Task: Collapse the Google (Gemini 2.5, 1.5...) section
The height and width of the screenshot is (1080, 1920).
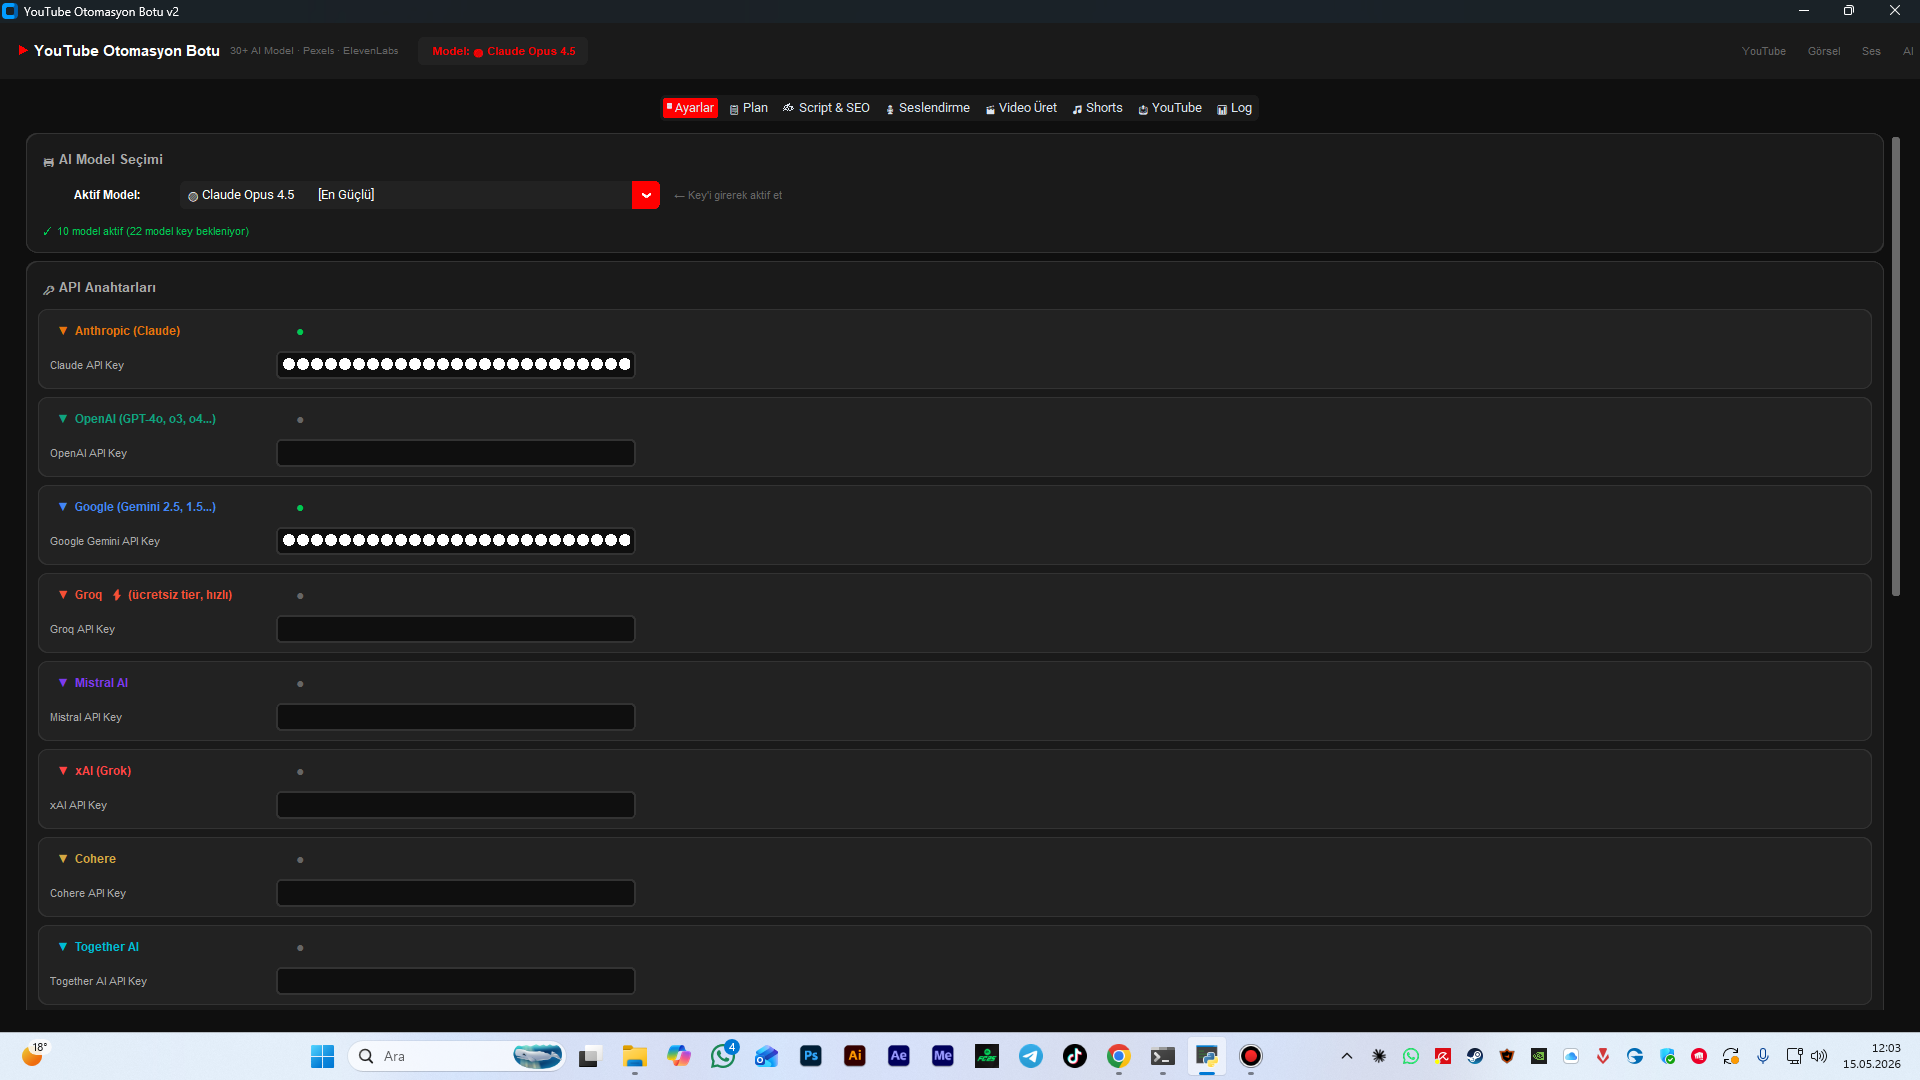Action: 137,507
